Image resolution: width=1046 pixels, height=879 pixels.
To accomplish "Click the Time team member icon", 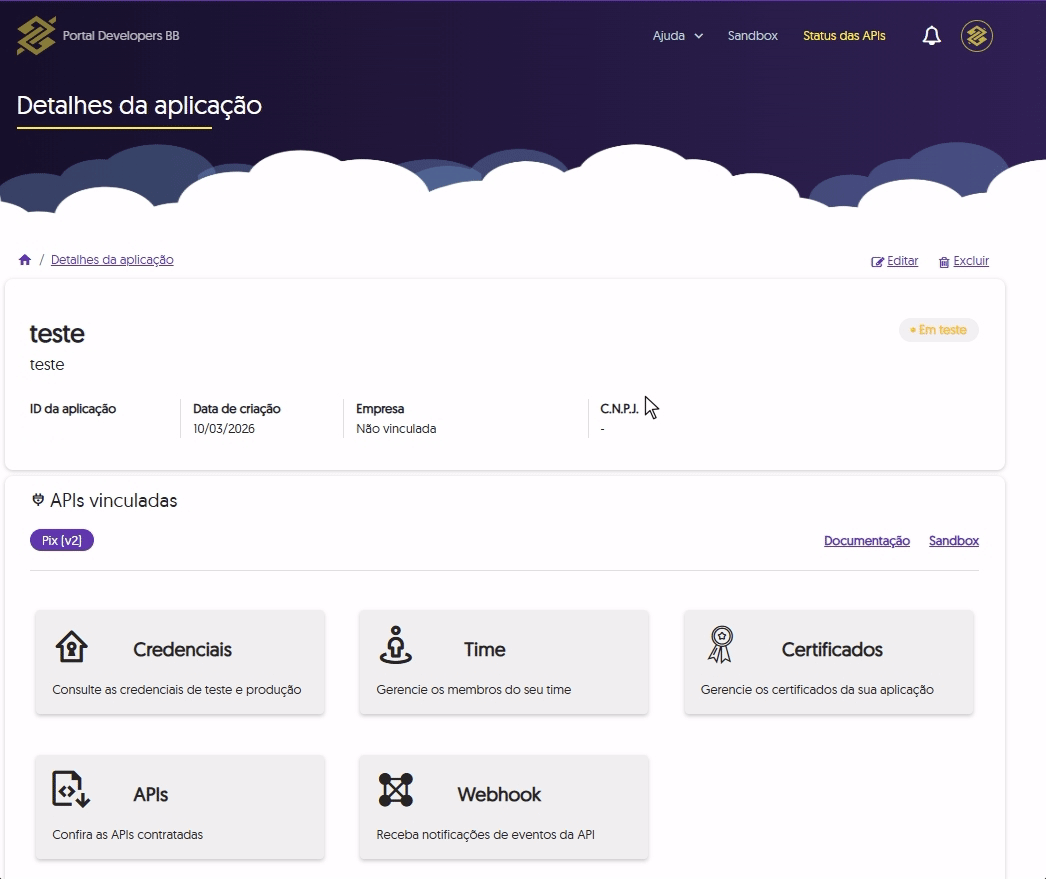I will pyautogui.click(x=396, y=645).
